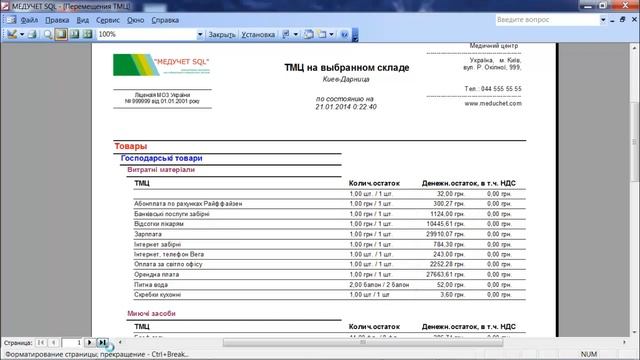Click the www.meduchet.com text
The height and width of the screenshot is (360, 640).
coord(493,104)
